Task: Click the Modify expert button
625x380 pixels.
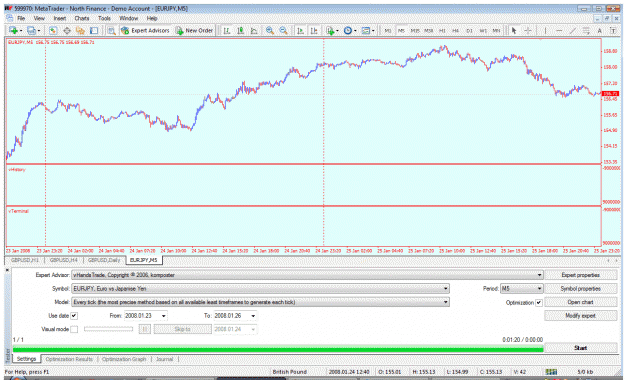Action: 581,316
